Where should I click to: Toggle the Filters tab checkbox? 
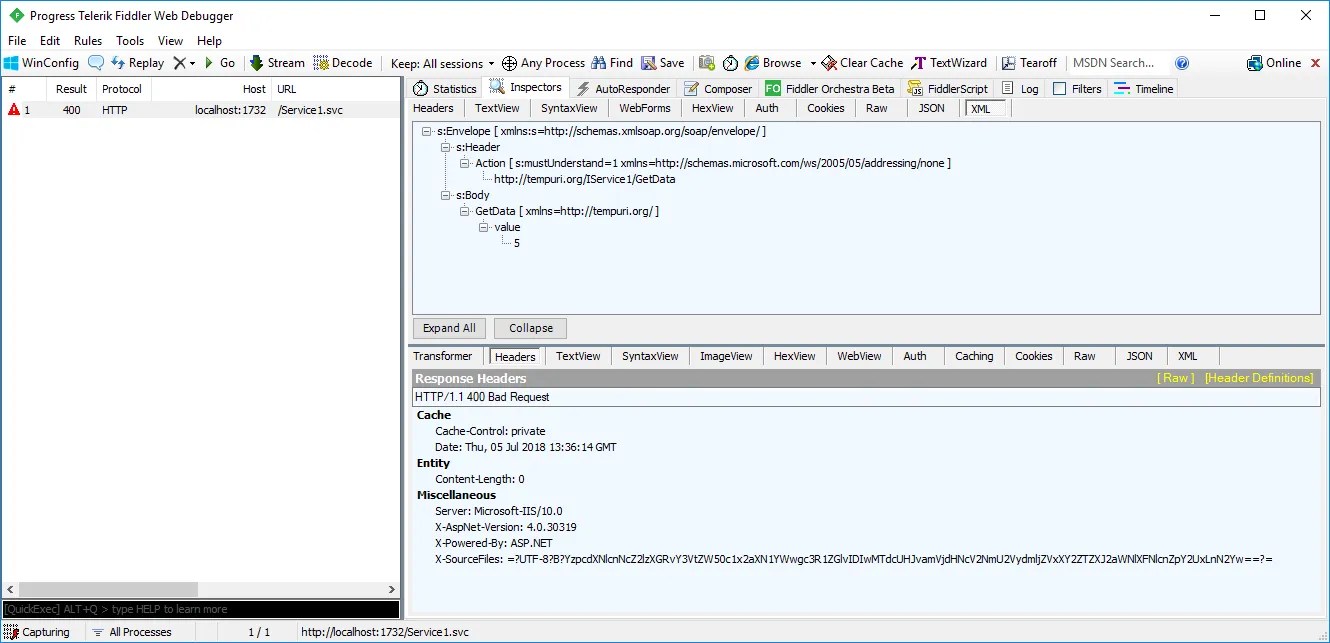[1060, 88]
